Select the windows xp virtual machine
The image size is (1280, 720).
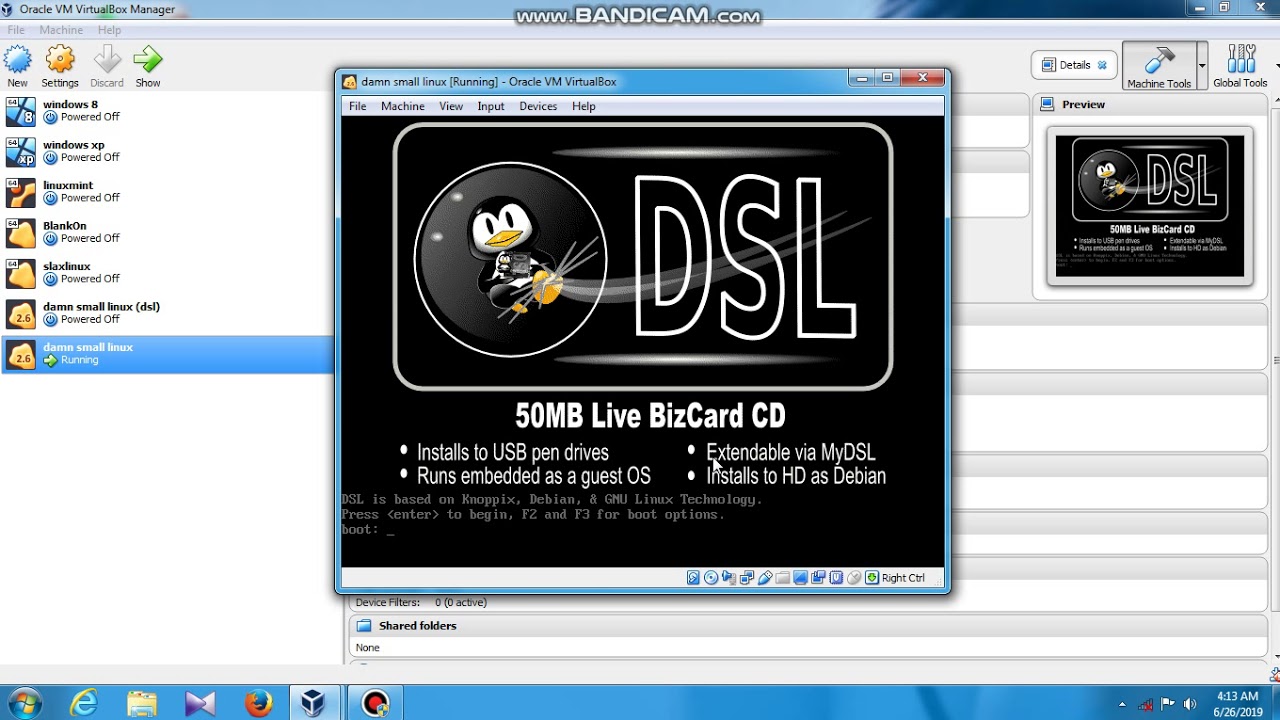[x=168, y=151]
